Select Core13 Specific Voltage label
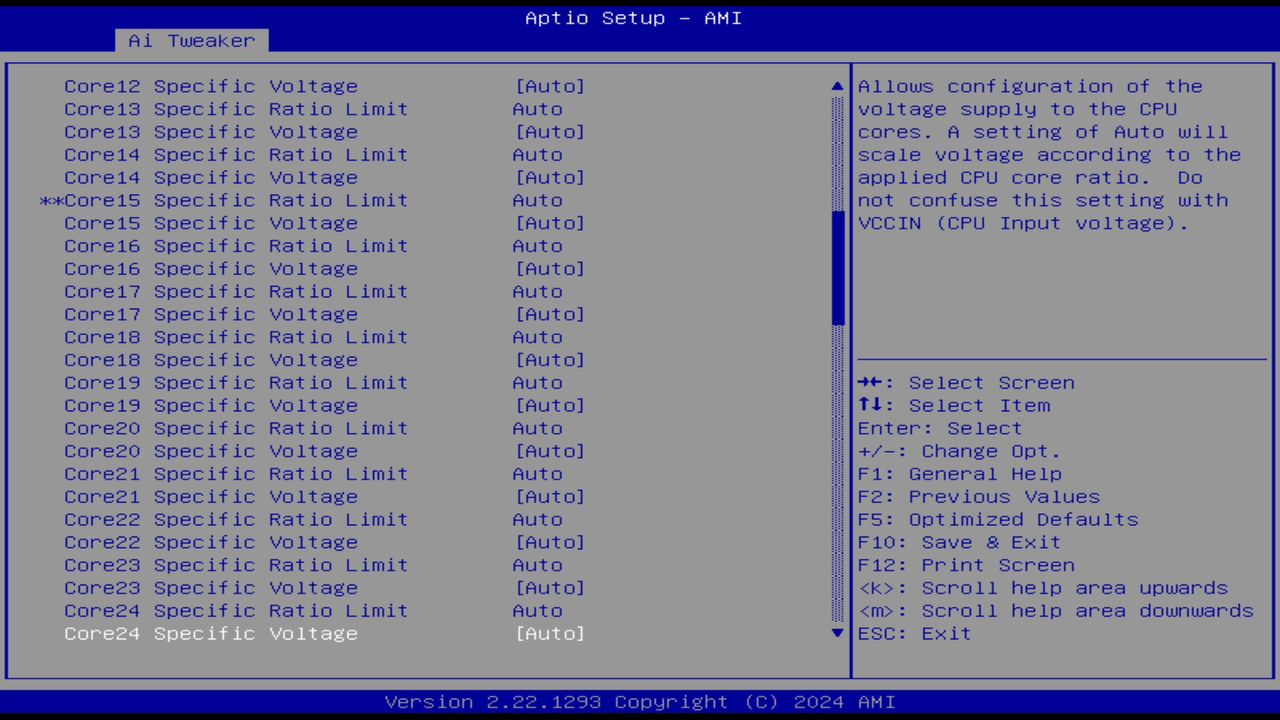This screenshot has width=1280, height=720. [211, 132]
